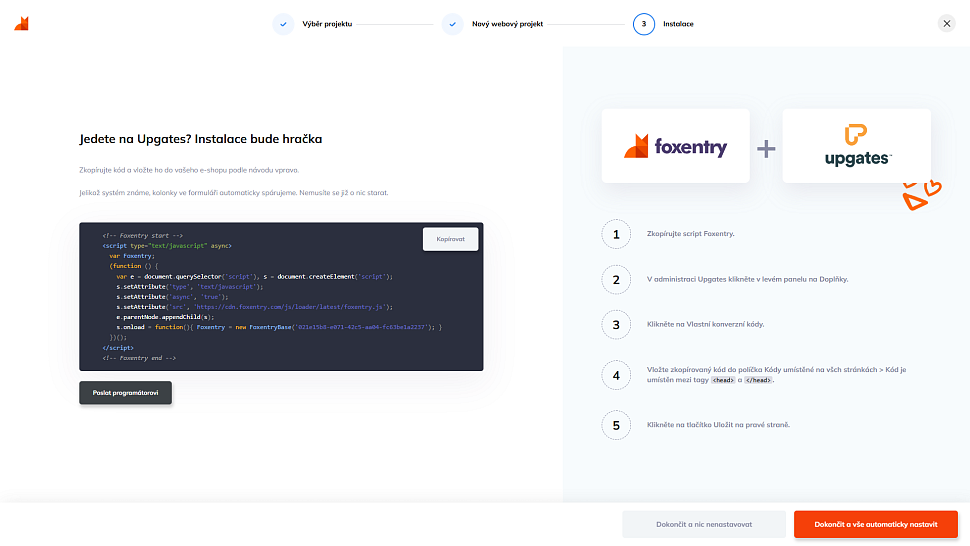The width and height of the screenshot is (970, 546).
Task: Click paragraph starting 'Jelikož systém známe'
Action: tap(234, 193)
